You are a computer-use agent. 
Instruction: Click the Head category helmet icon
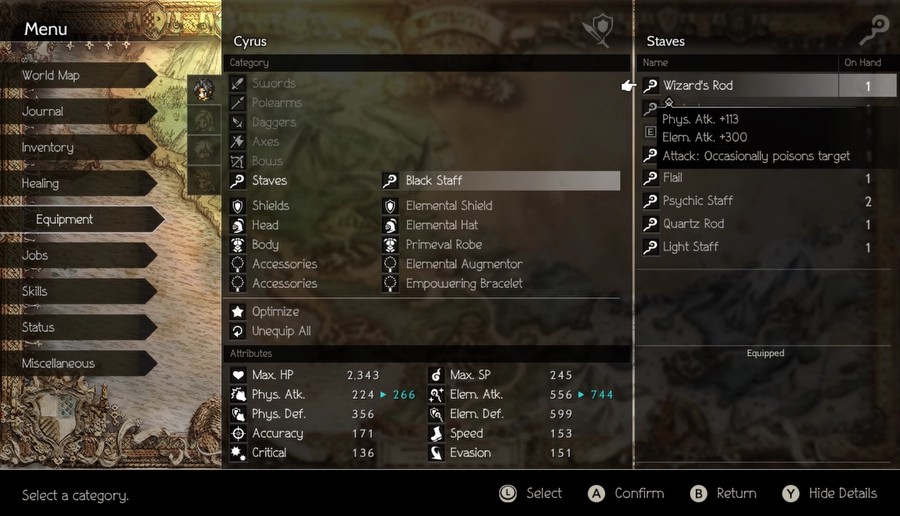tap(238, 225)
